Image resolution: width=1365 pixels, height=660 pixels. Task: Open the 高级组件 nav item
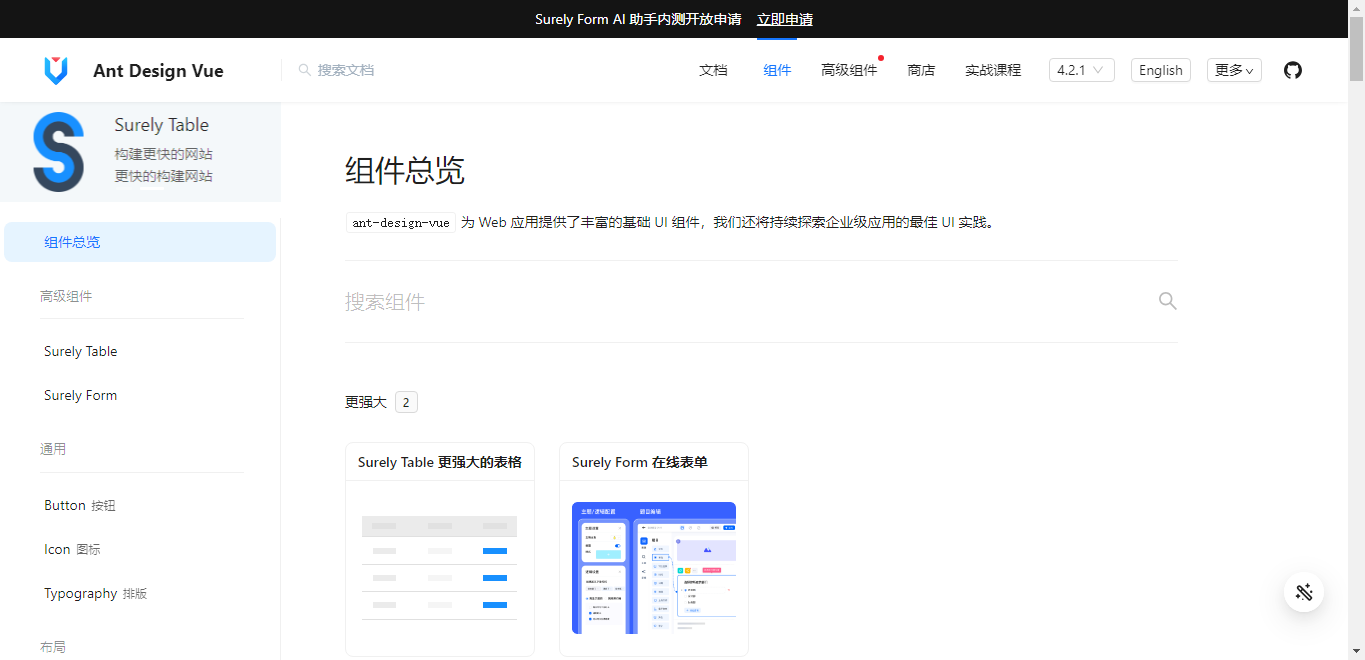(849, 70)
